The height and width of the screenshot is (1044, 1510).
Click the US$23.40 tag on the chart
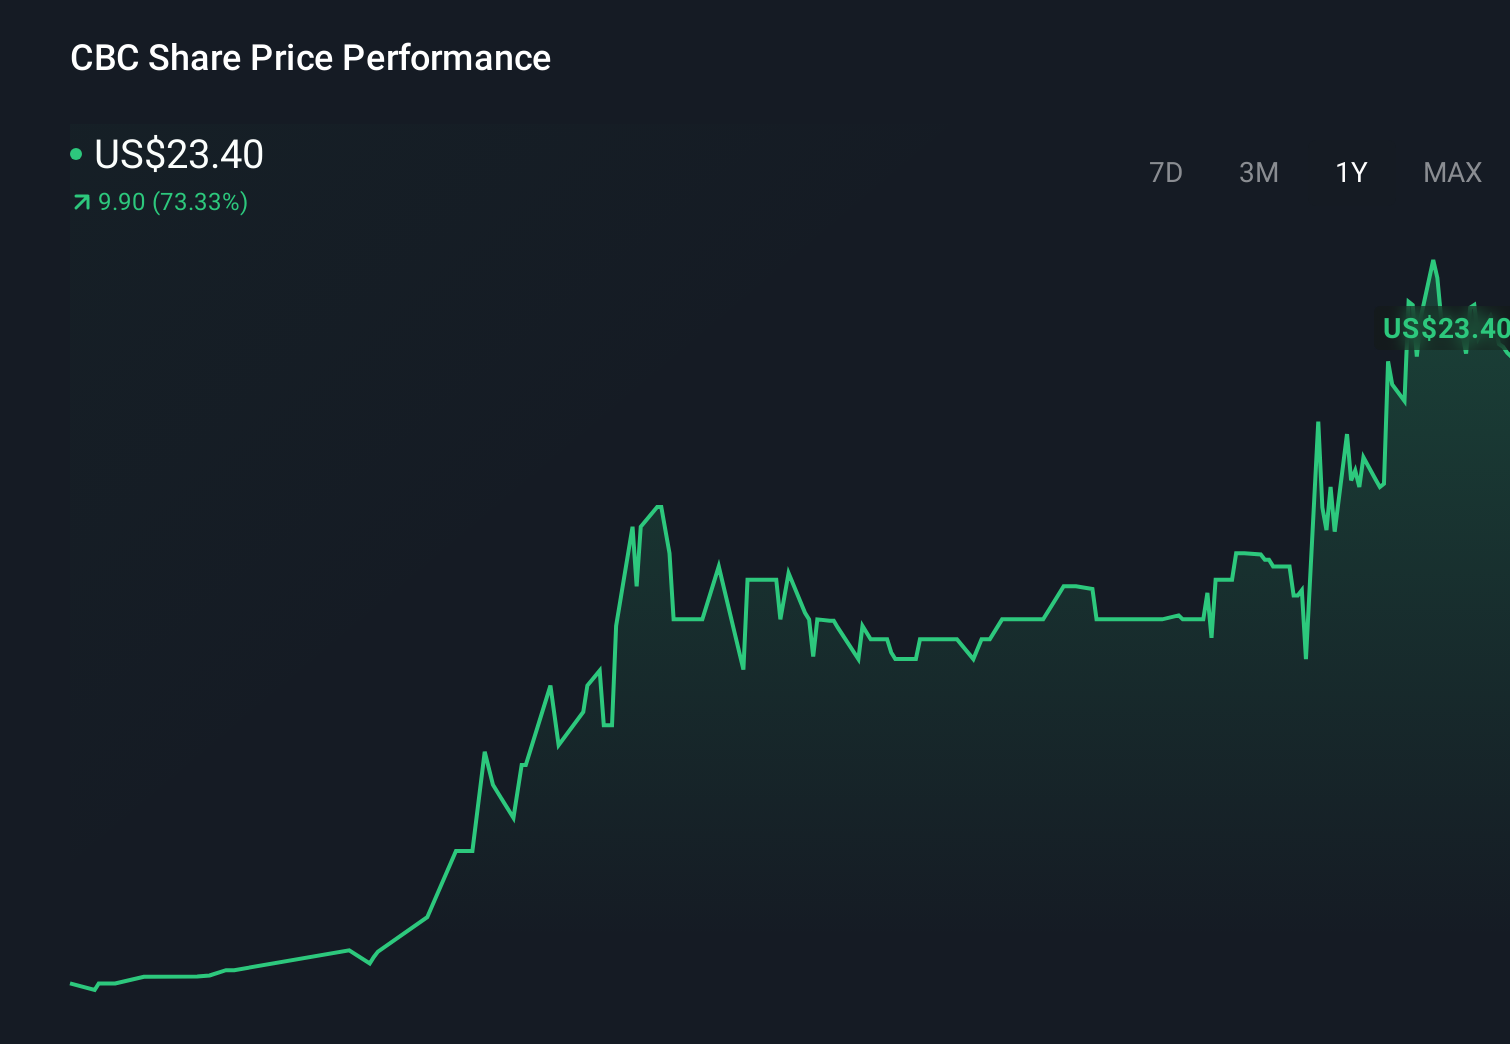[1444, 328]
